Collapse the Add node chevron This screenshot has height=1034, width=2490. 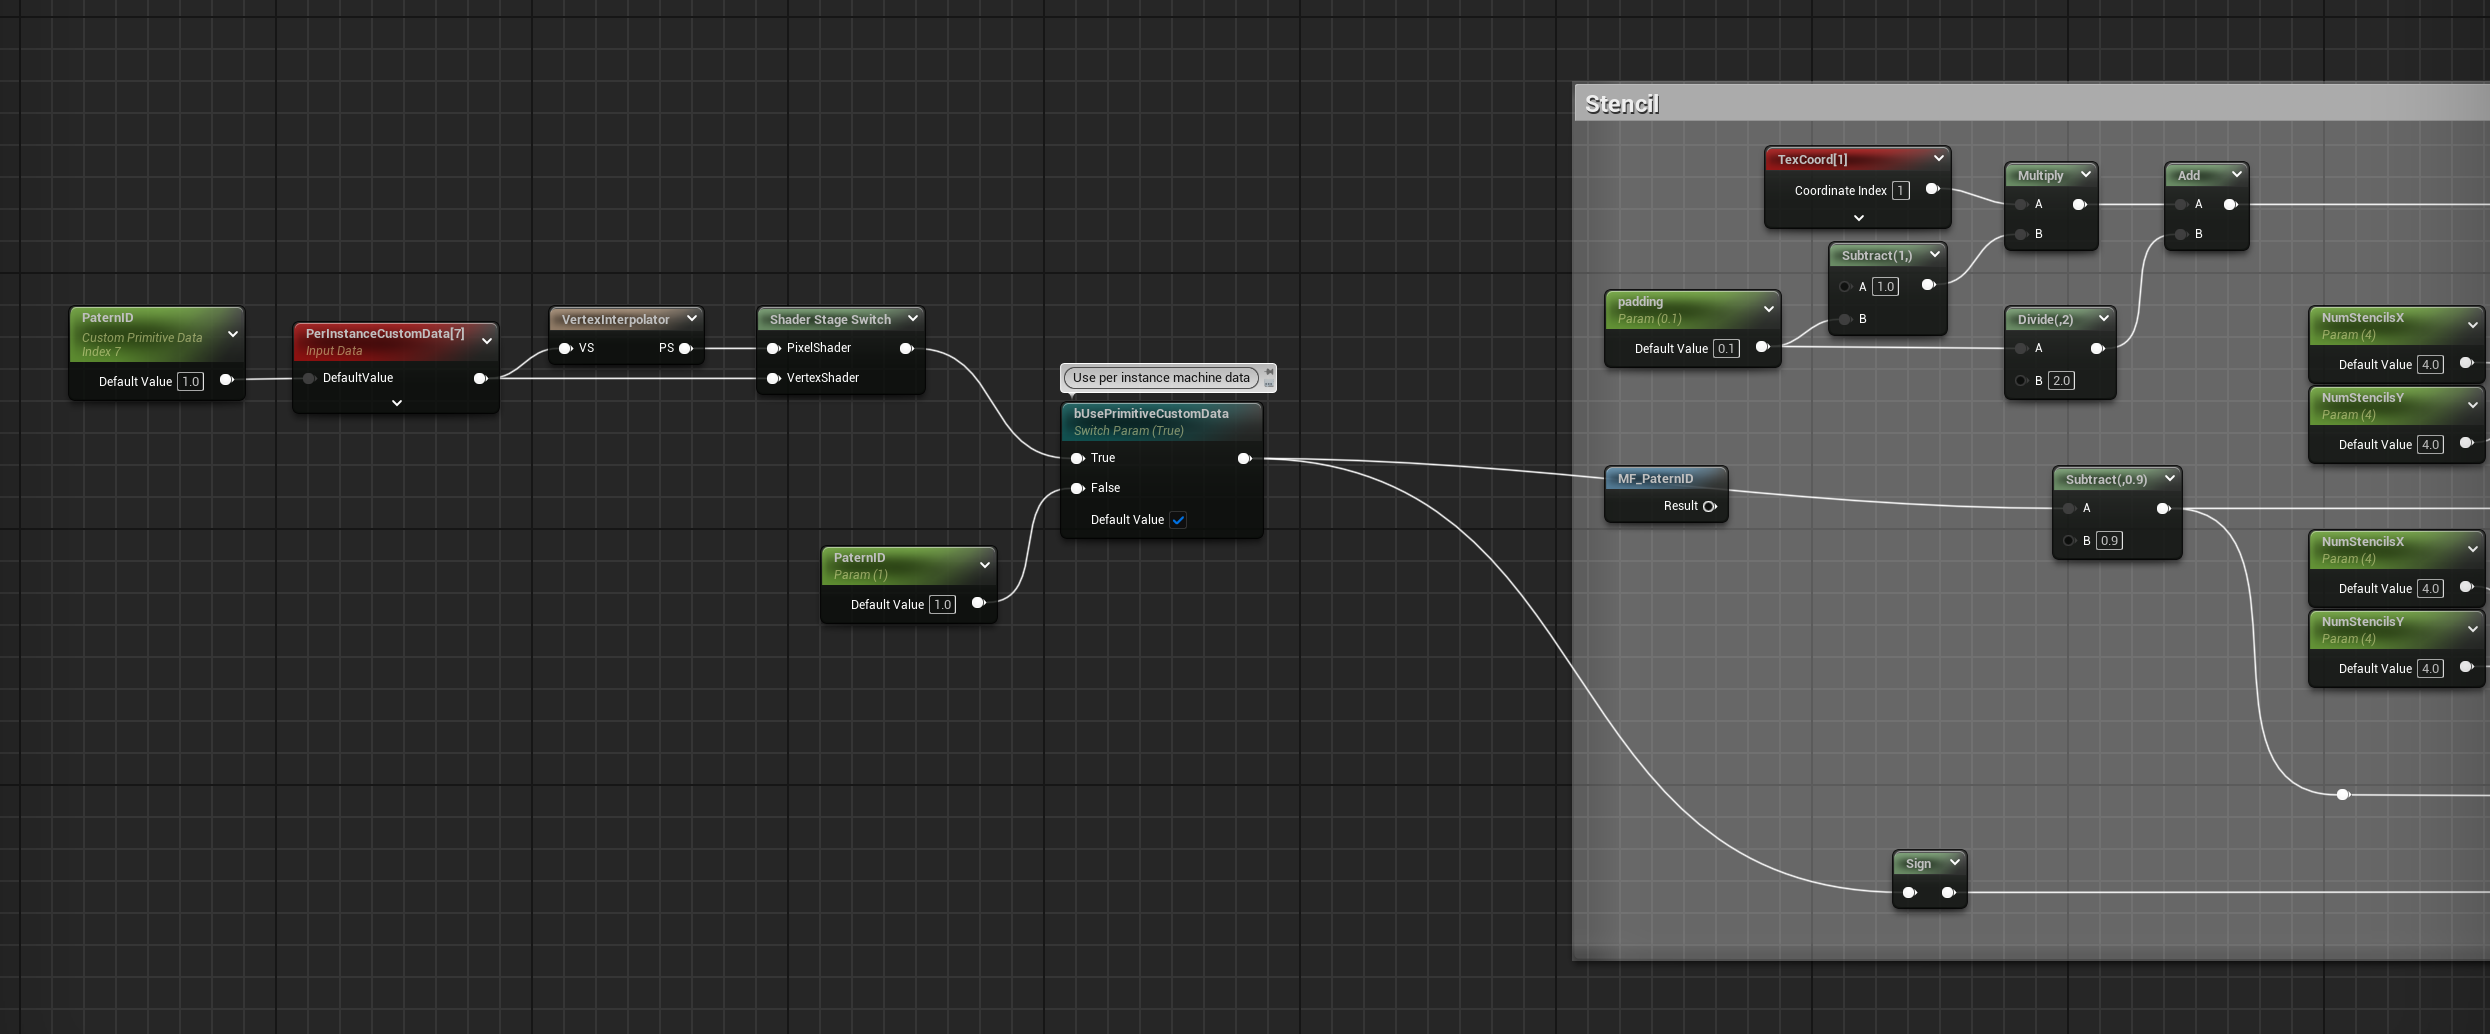[2237, 174]
